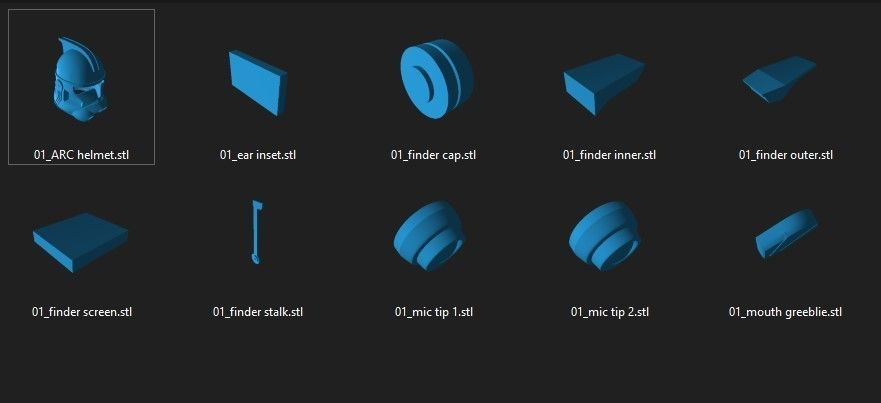The height and width of the screenshot is (403, 881).
Task: Select the 01_finder outer.stl filename
Action: coord(785,155)
